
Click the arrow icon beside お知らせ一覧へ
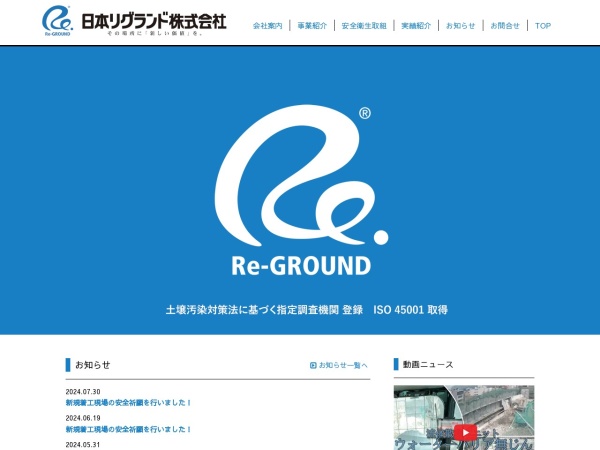pos(313,365)
